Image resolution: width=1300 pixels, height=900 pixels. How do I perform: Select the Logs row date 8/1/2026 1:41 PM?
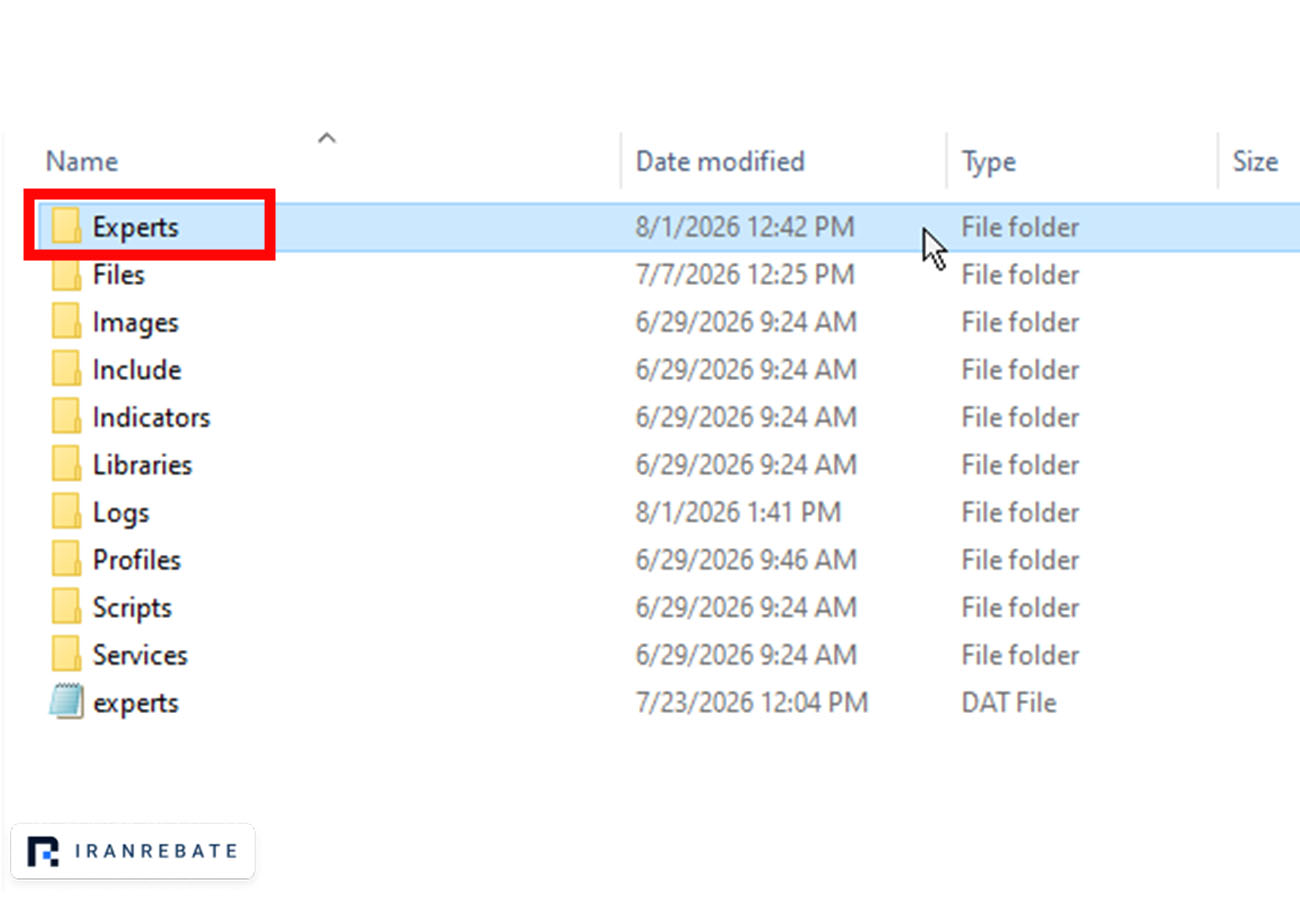pyautogui.click(x=738, y=513)
